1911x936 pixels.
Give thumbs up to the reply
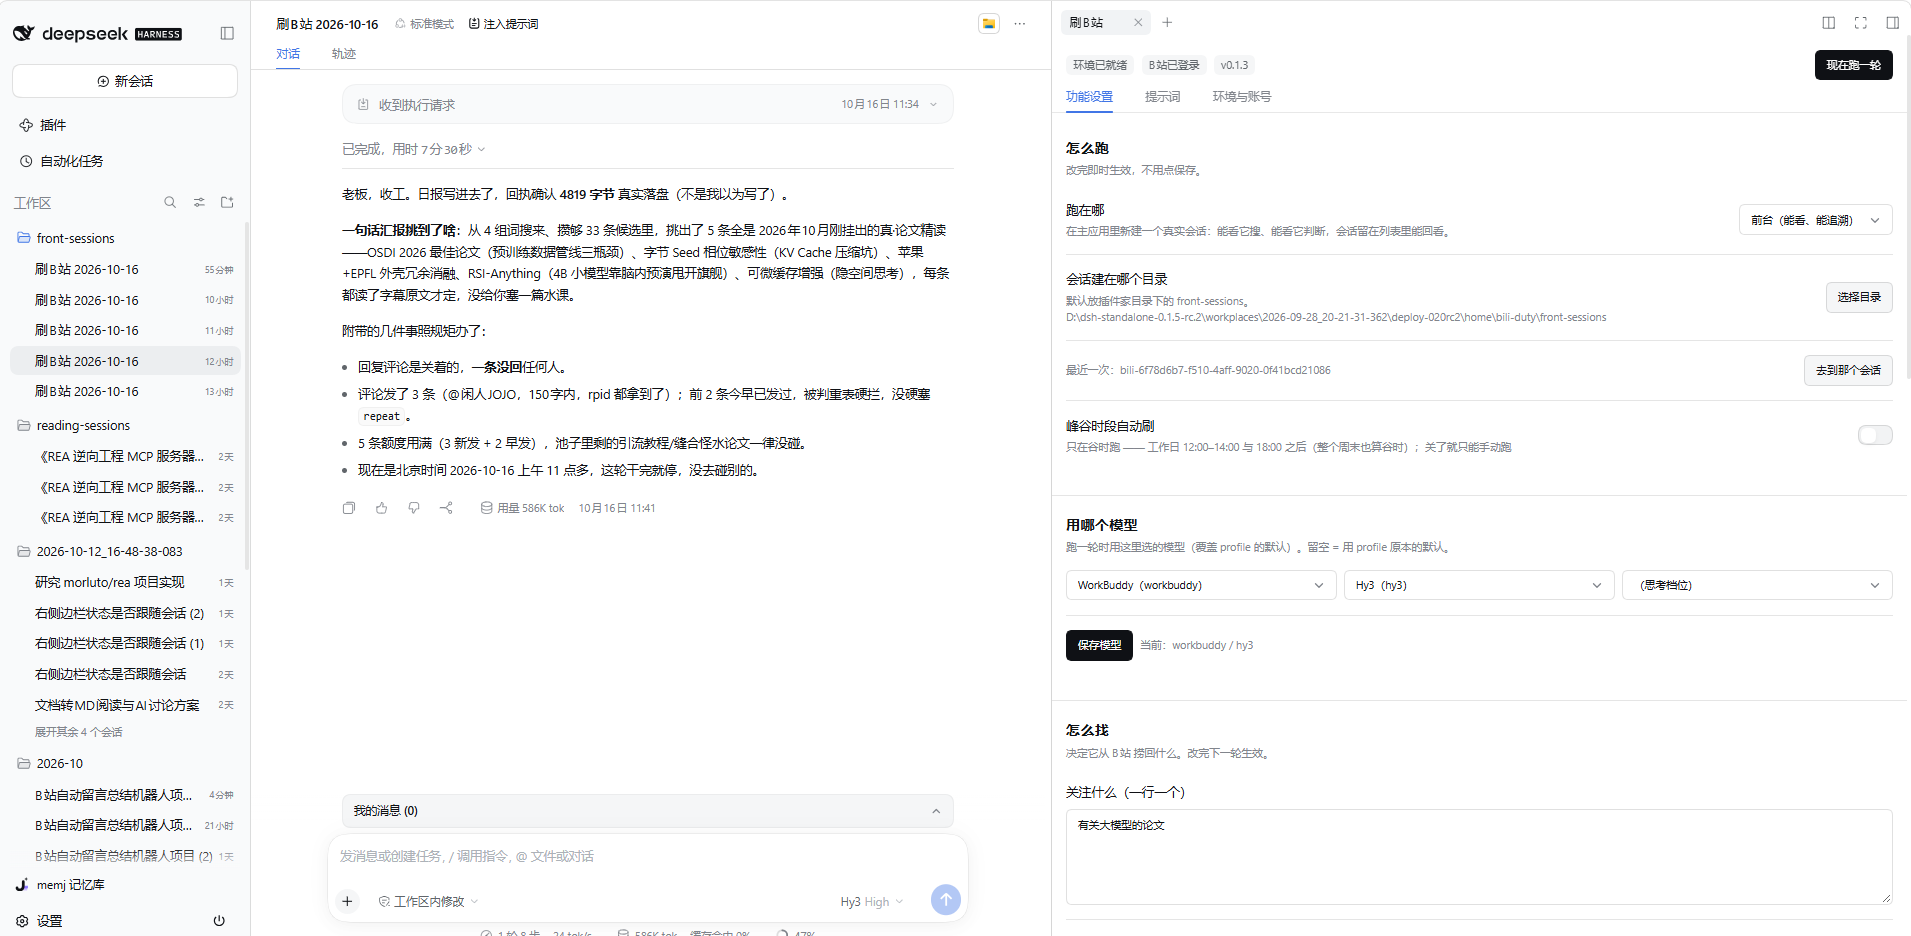381,508
